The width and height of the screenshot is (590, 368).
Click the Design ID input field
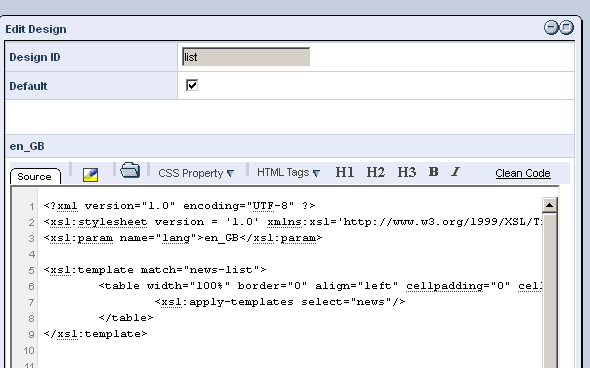click(246, 57)
